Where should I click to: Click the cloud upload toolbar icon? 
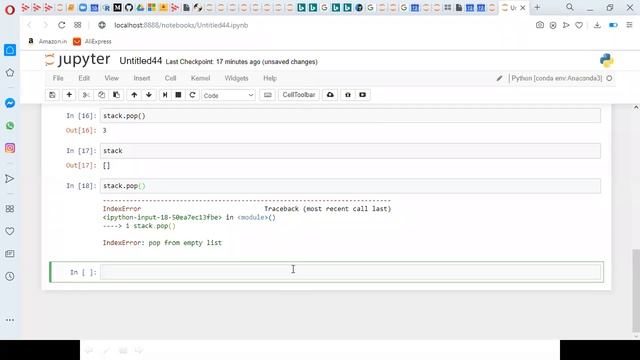[x=330, y=95]
